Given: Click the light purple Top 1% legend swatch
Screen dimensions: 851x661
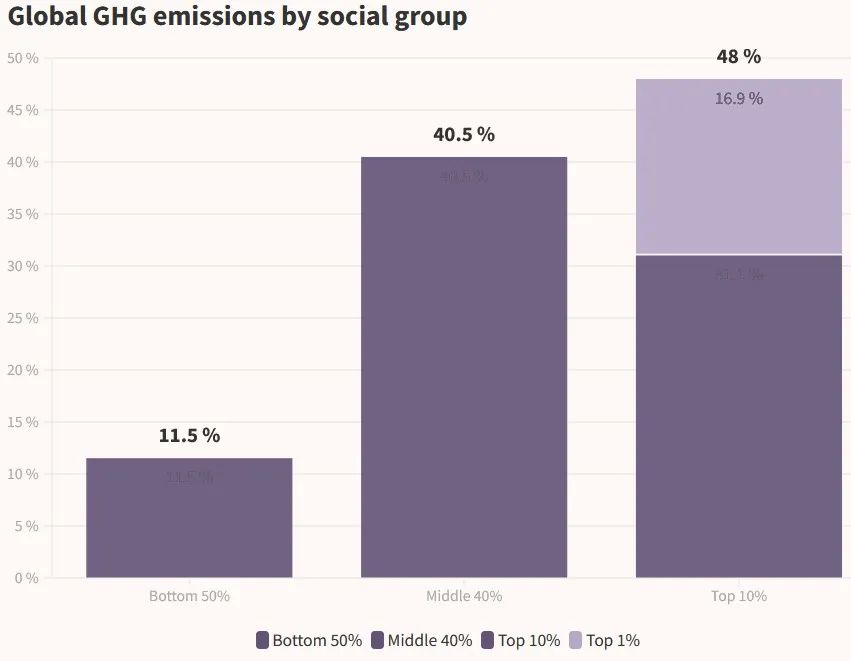Looking at the screenshot, I should (x=577, y=640).
